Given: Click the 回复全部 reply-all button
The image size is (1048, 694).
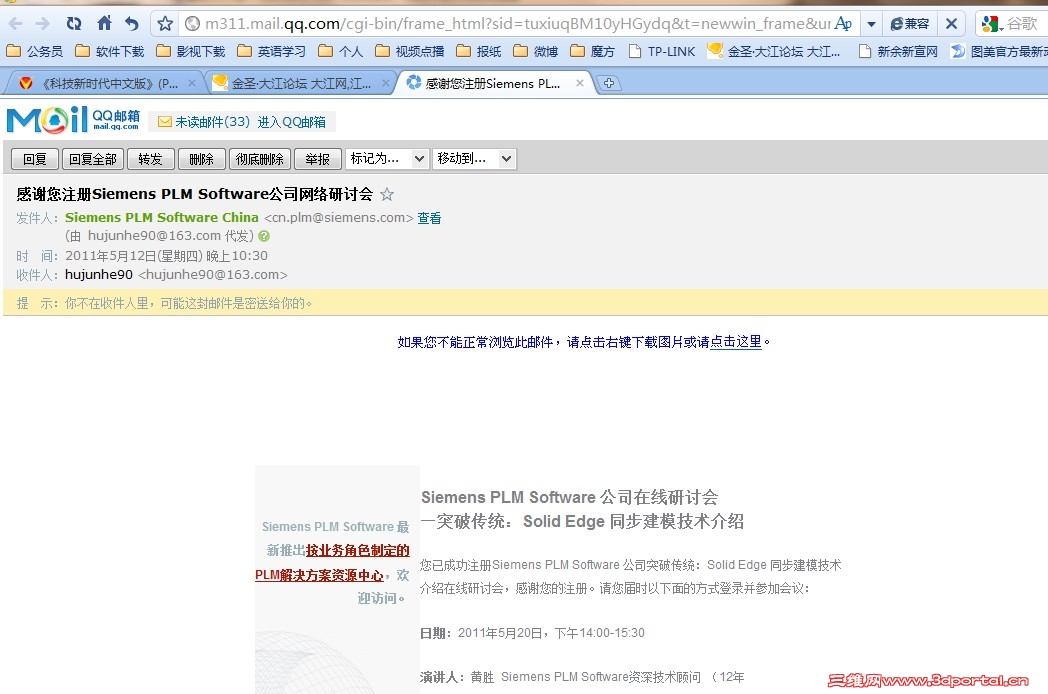Looking at the screenshot, I should coord(93,159).
